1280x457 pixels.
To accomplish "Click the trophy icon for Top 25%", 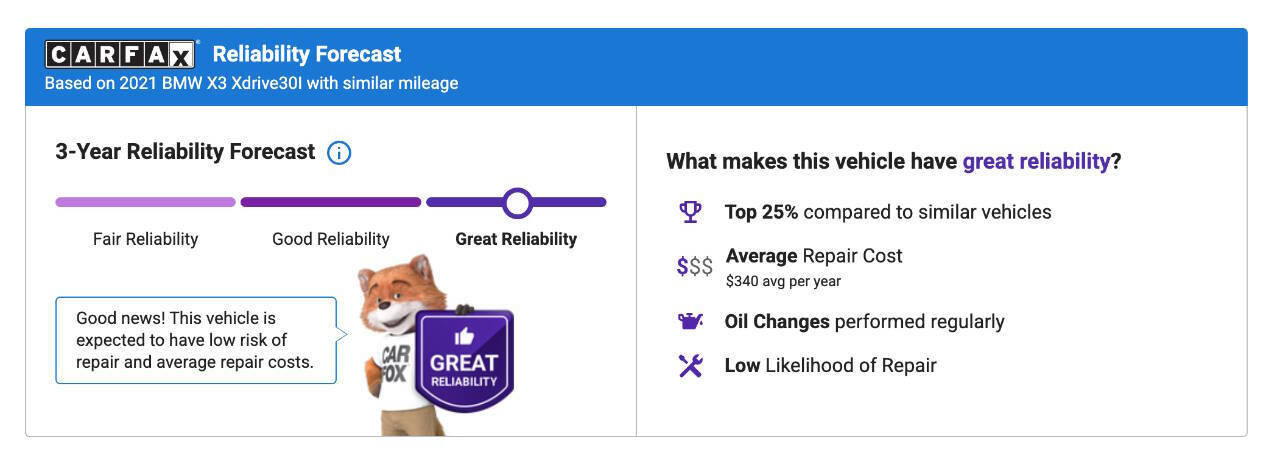I will point(690,212).
